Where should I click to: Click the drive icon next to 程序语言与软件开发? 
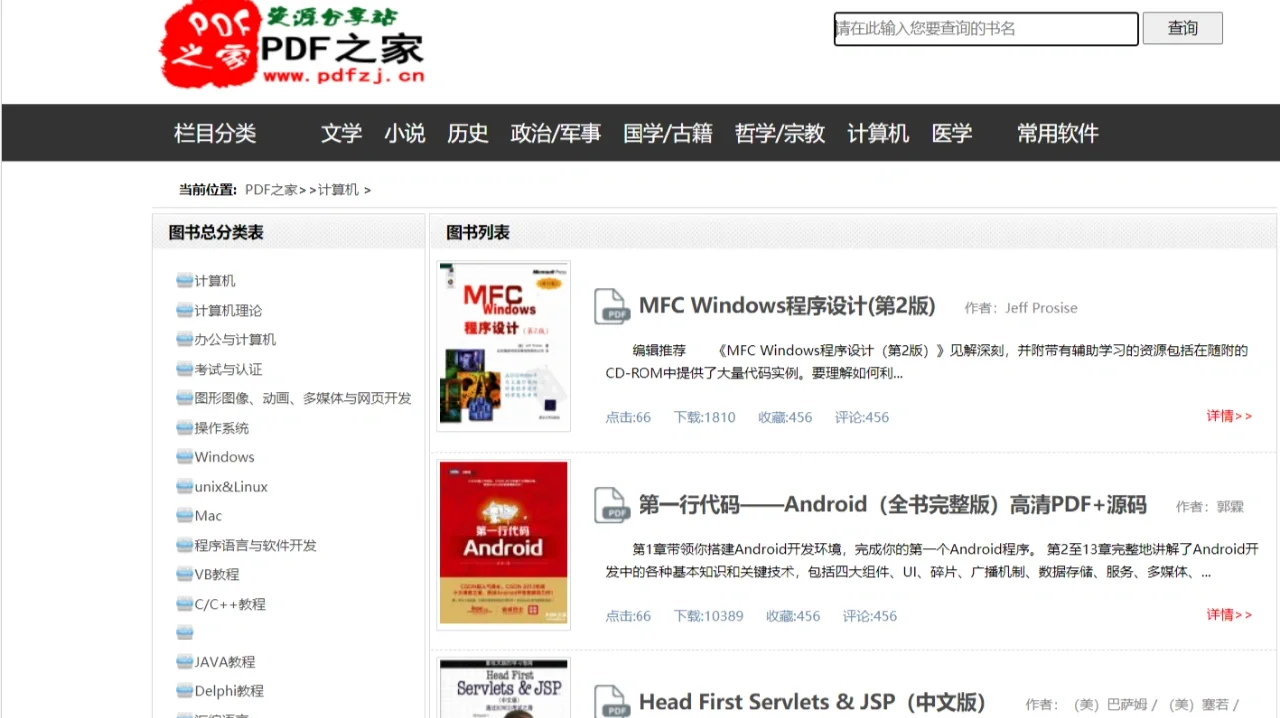point(184,545)
